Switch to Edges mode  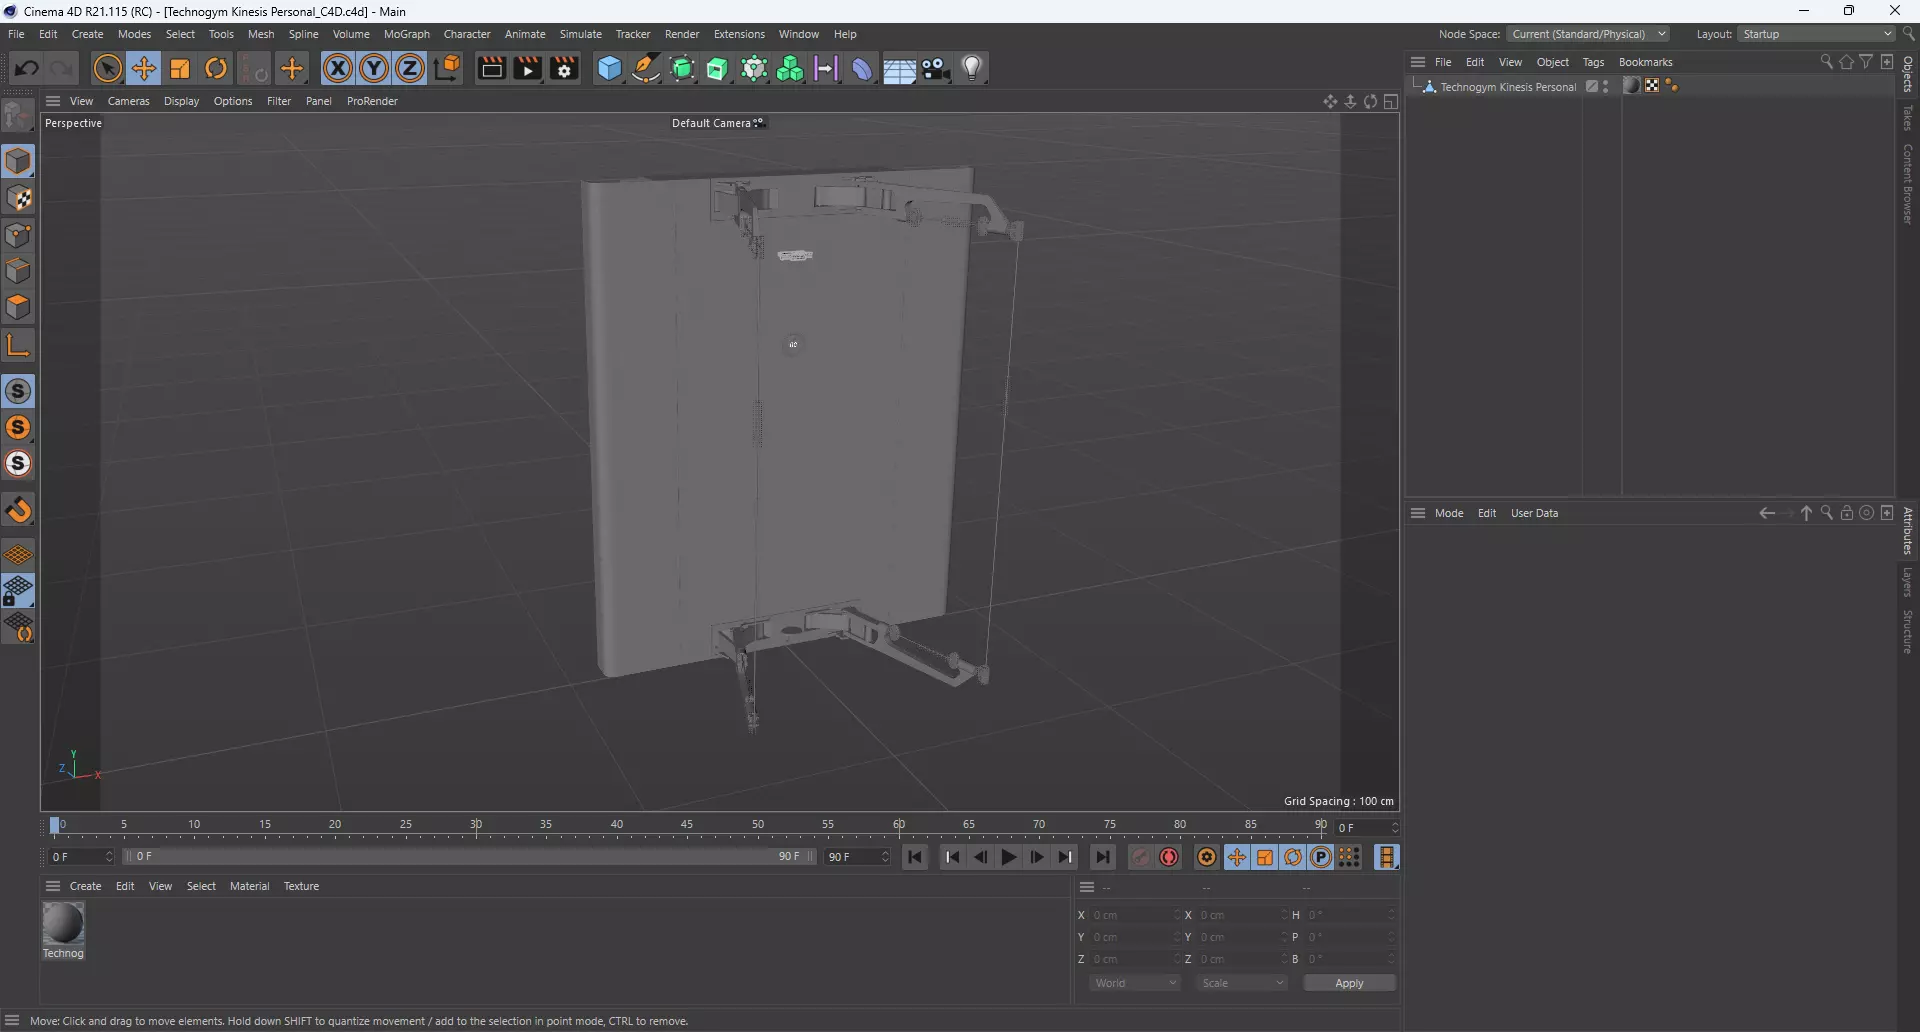point(18,271)
